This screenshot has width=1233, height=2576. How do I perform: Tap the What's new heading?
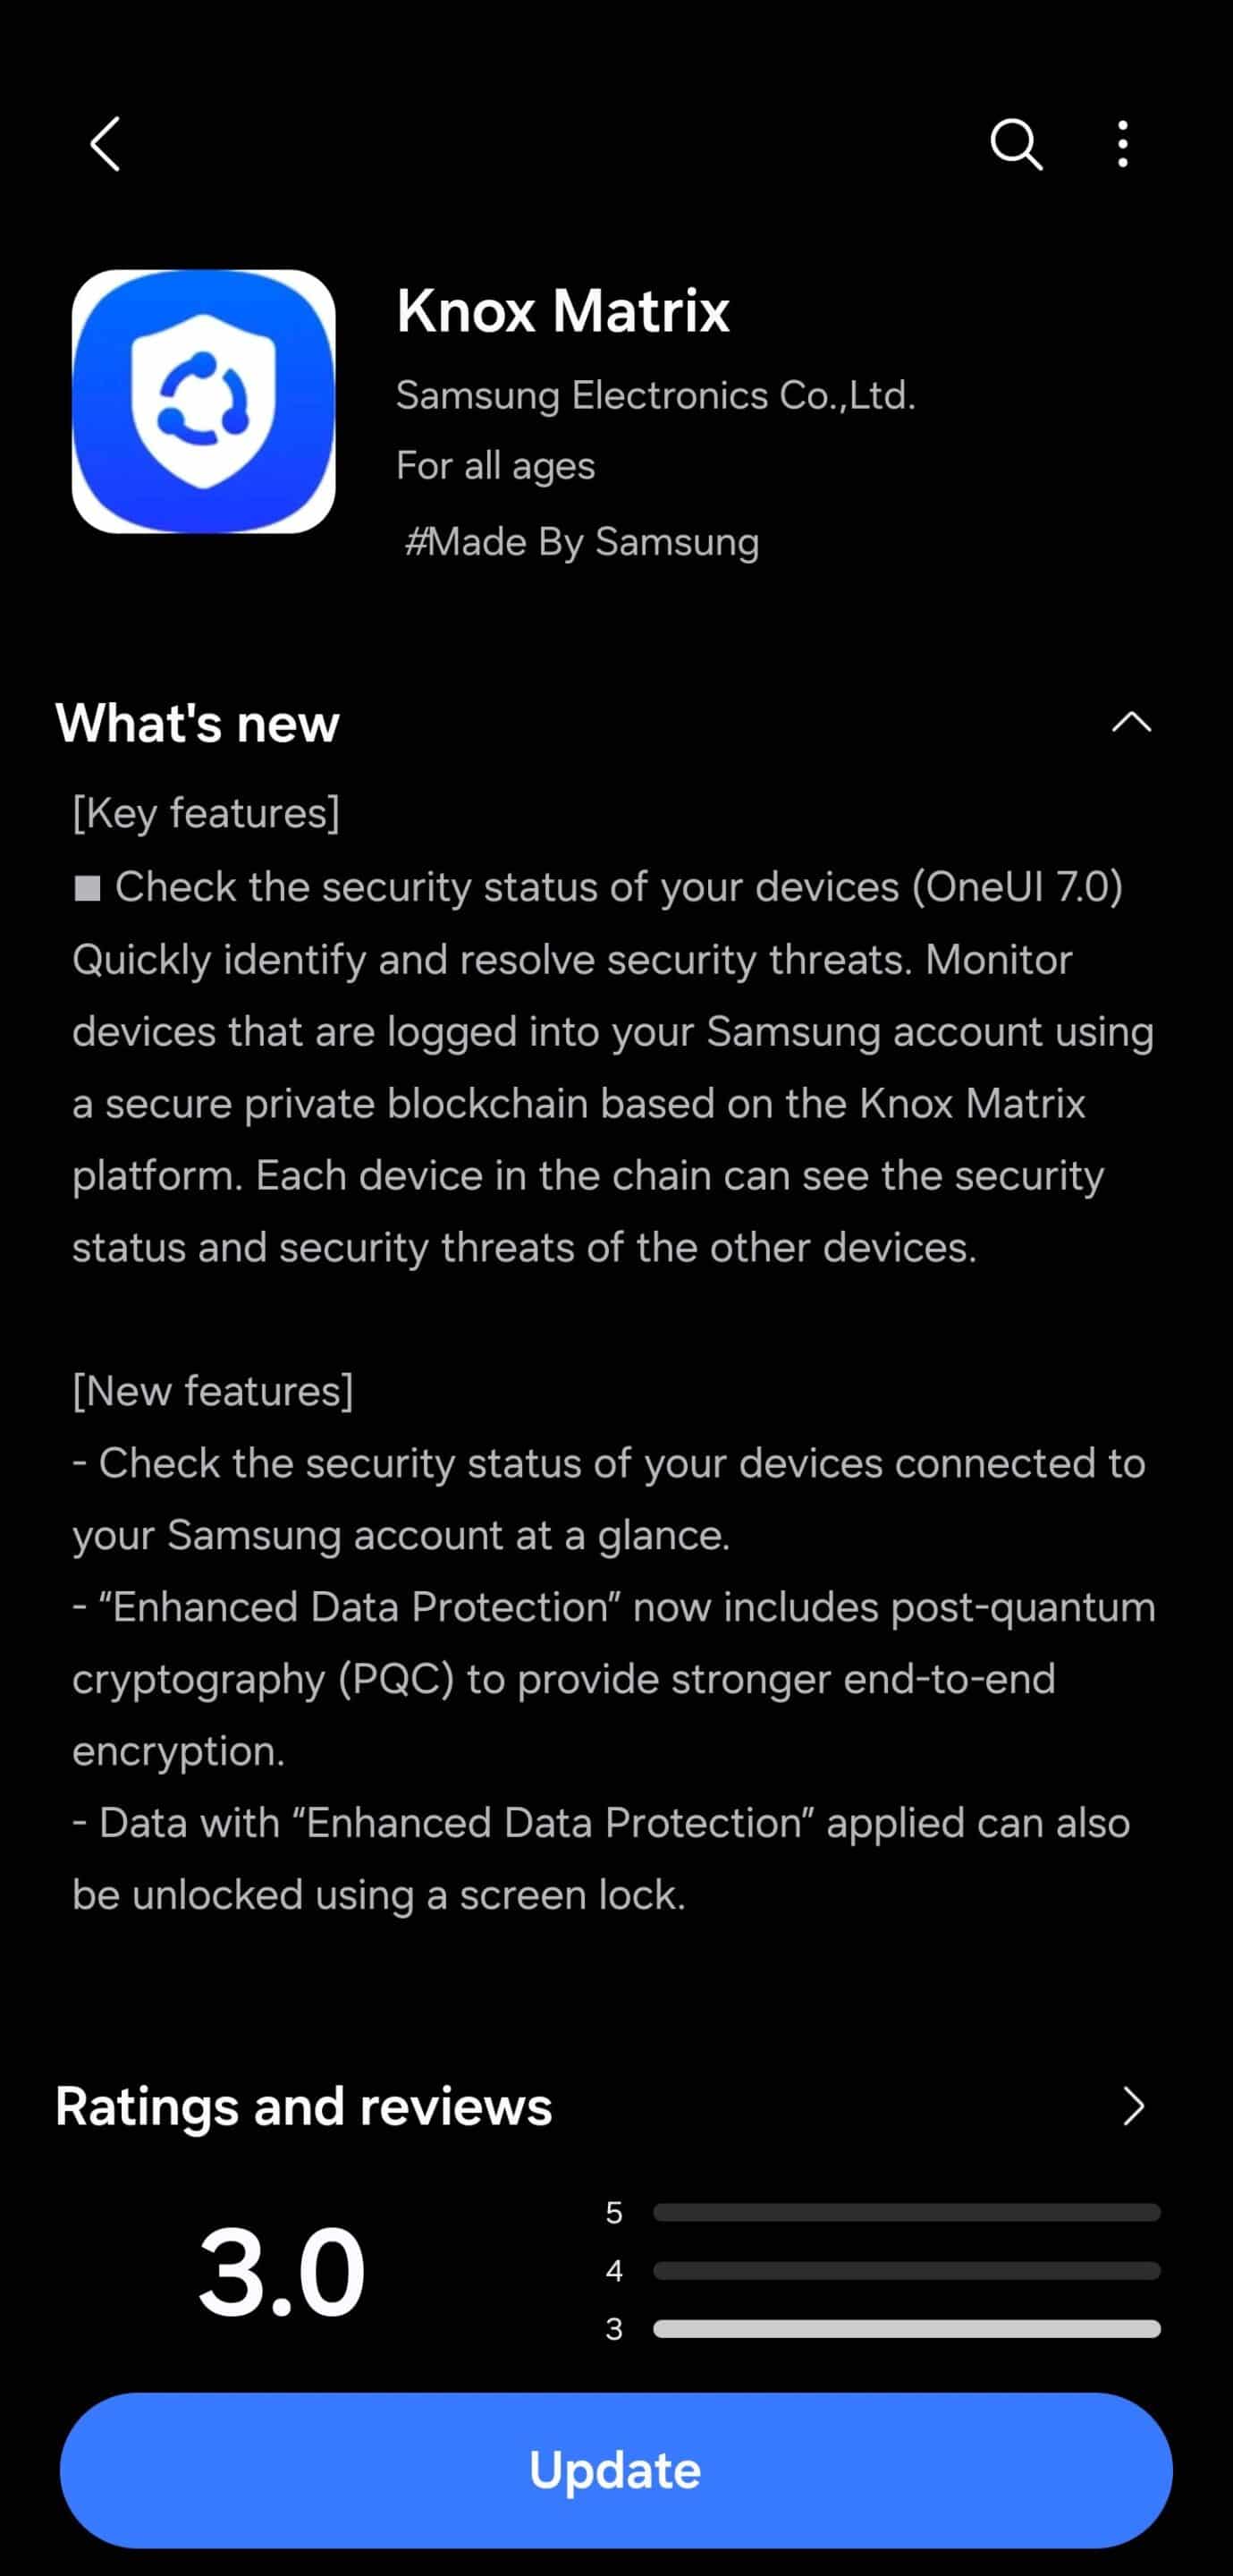[x=198, y=722]
